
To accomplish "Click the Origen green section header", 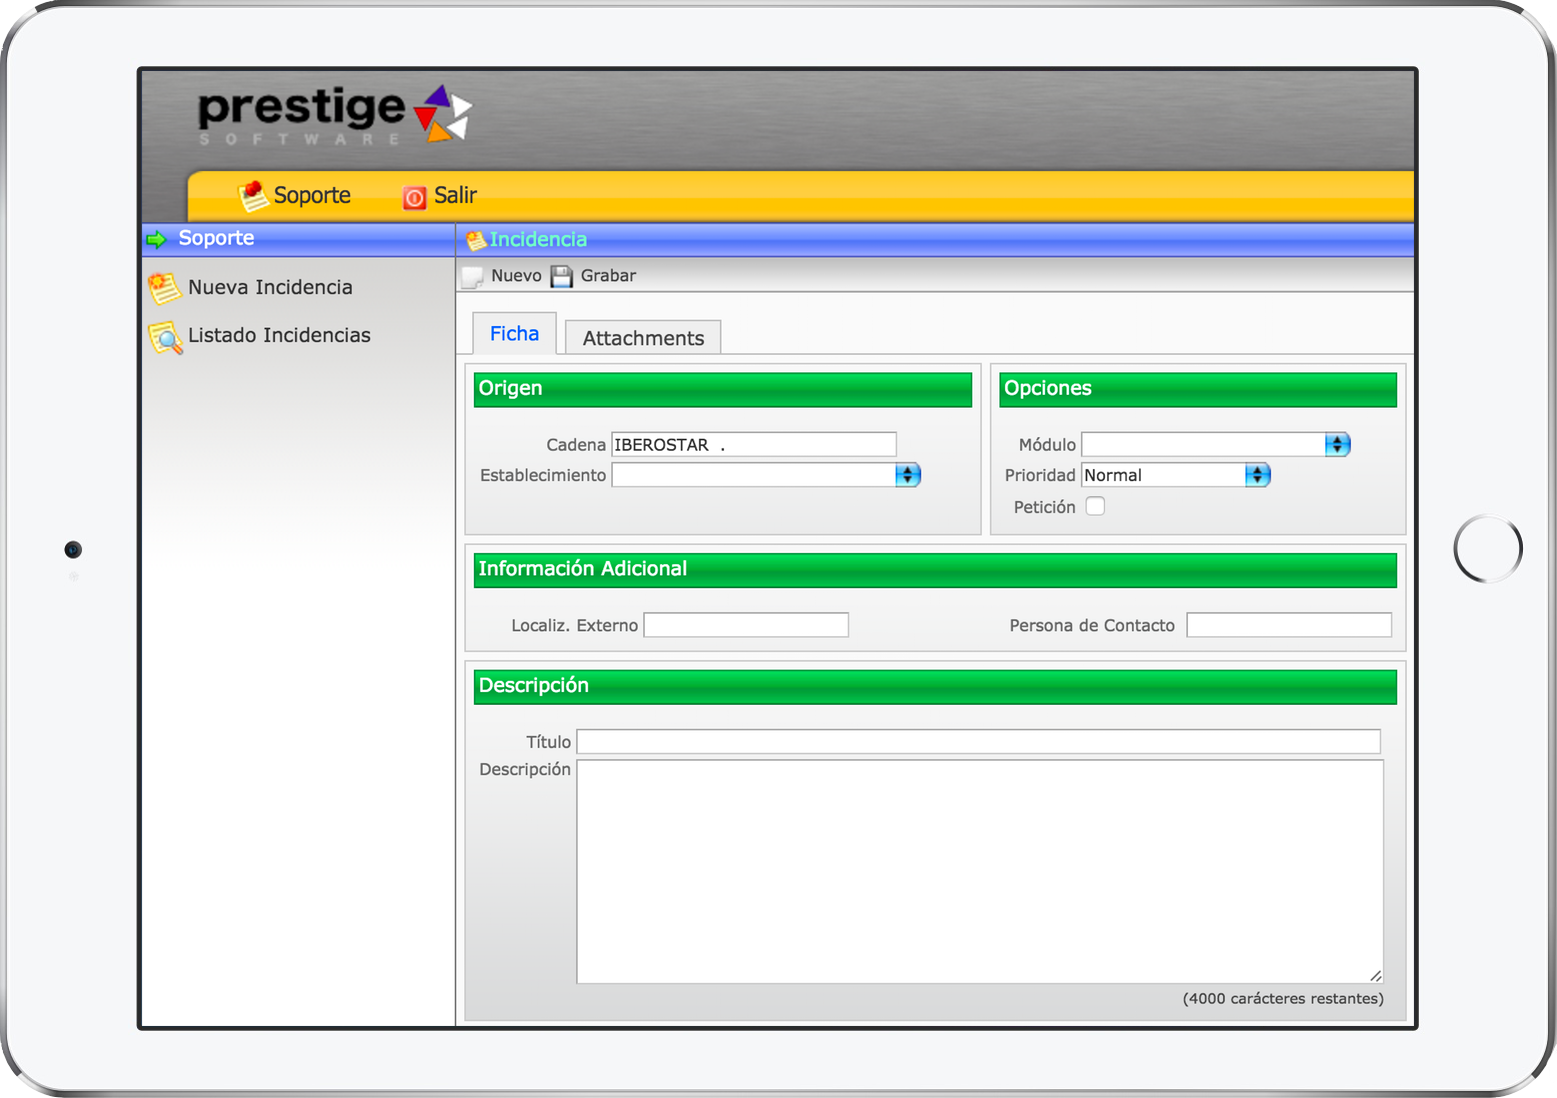I will (x=723, y=390).
